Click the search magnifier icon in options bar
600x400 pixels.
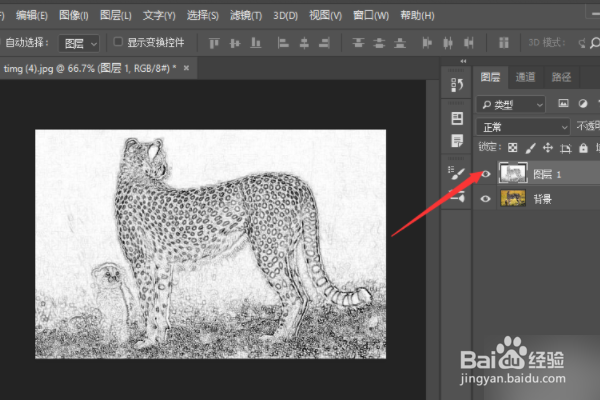[x=594, y=43]
